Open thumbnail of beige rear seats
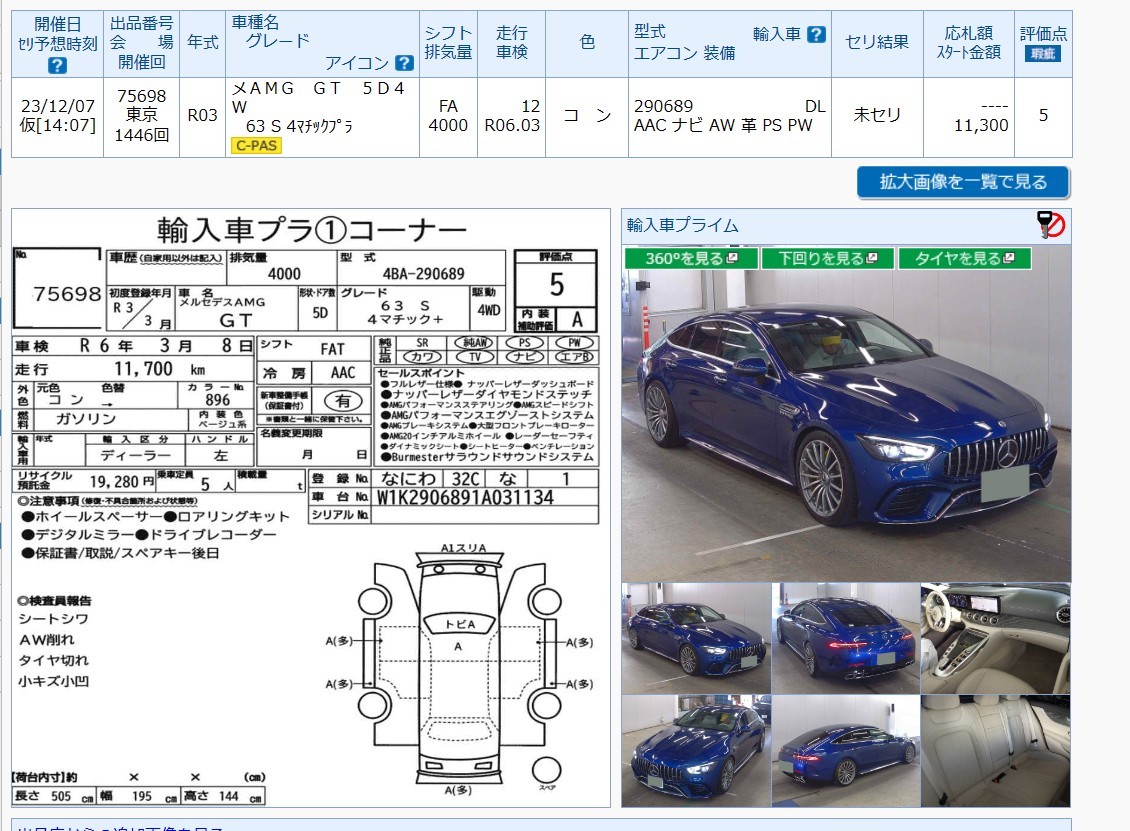 click(995, 750)
